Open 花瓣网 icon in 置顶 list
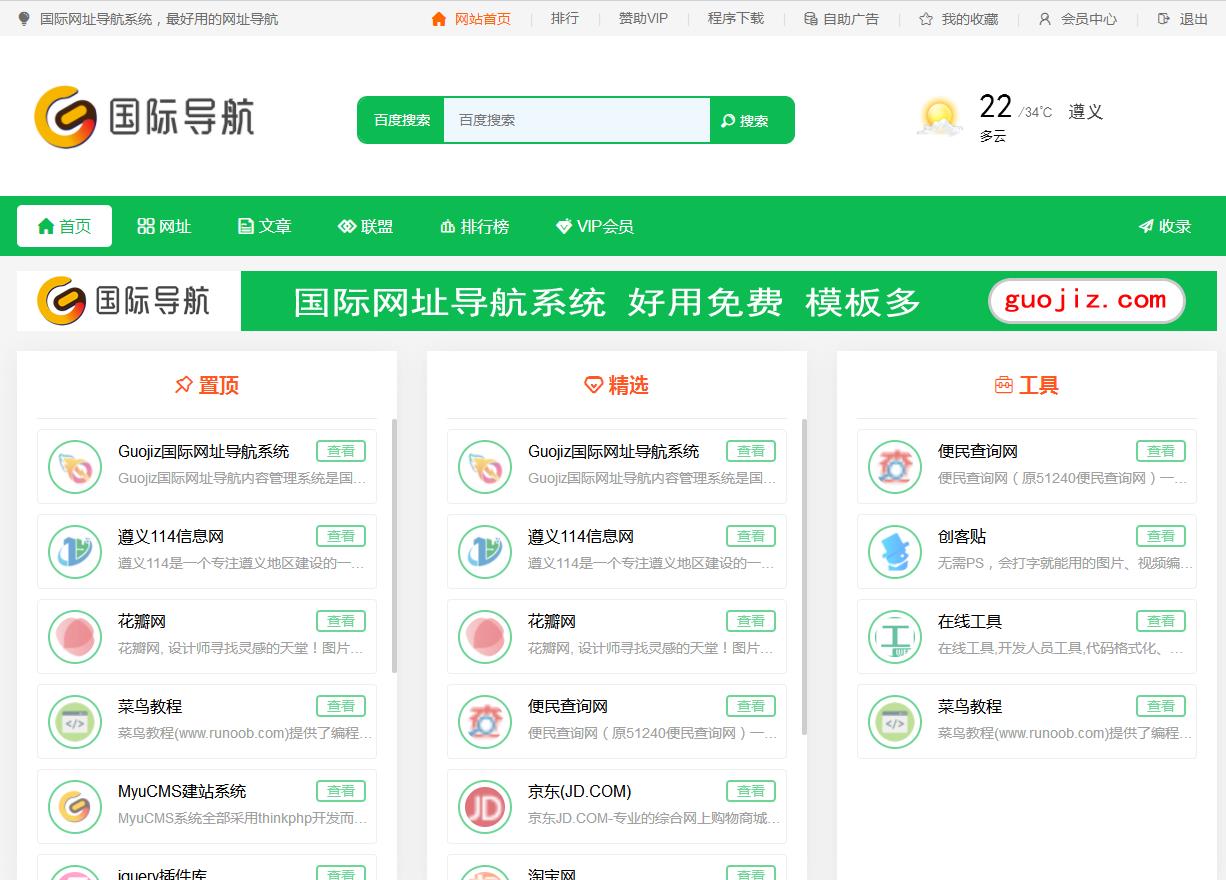 click(x=75, y=637)
